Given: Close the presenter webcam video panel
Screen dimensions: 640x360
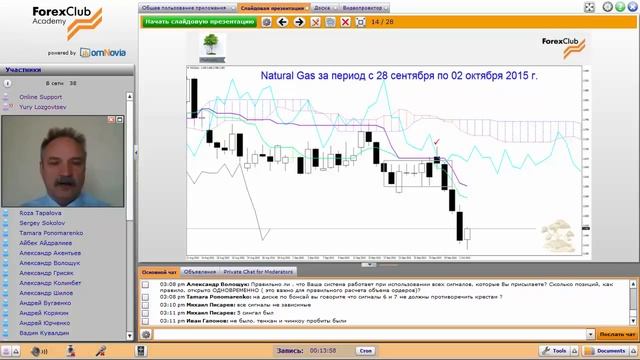Looking at the screenshot, I should click(x=111, y=119).
